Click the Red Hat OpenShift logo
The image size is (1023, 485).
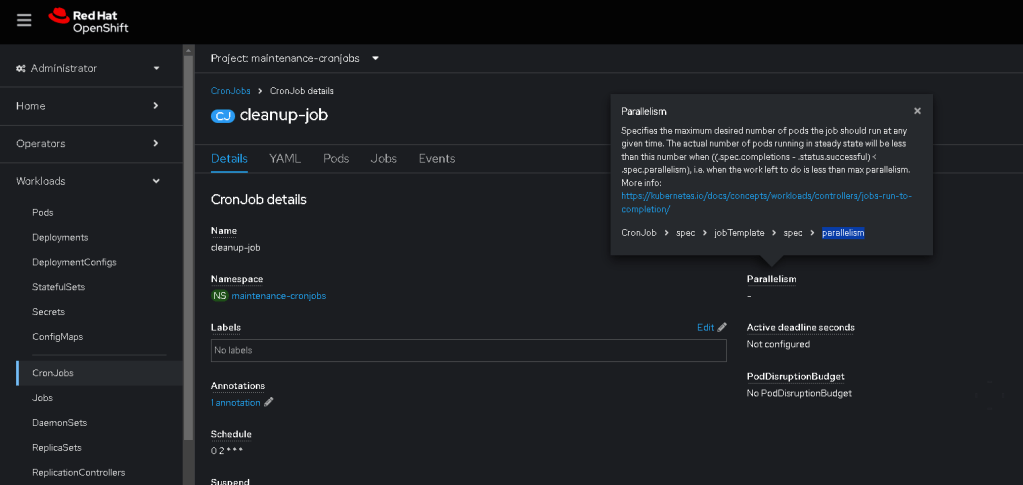click(x=89, y=21)
